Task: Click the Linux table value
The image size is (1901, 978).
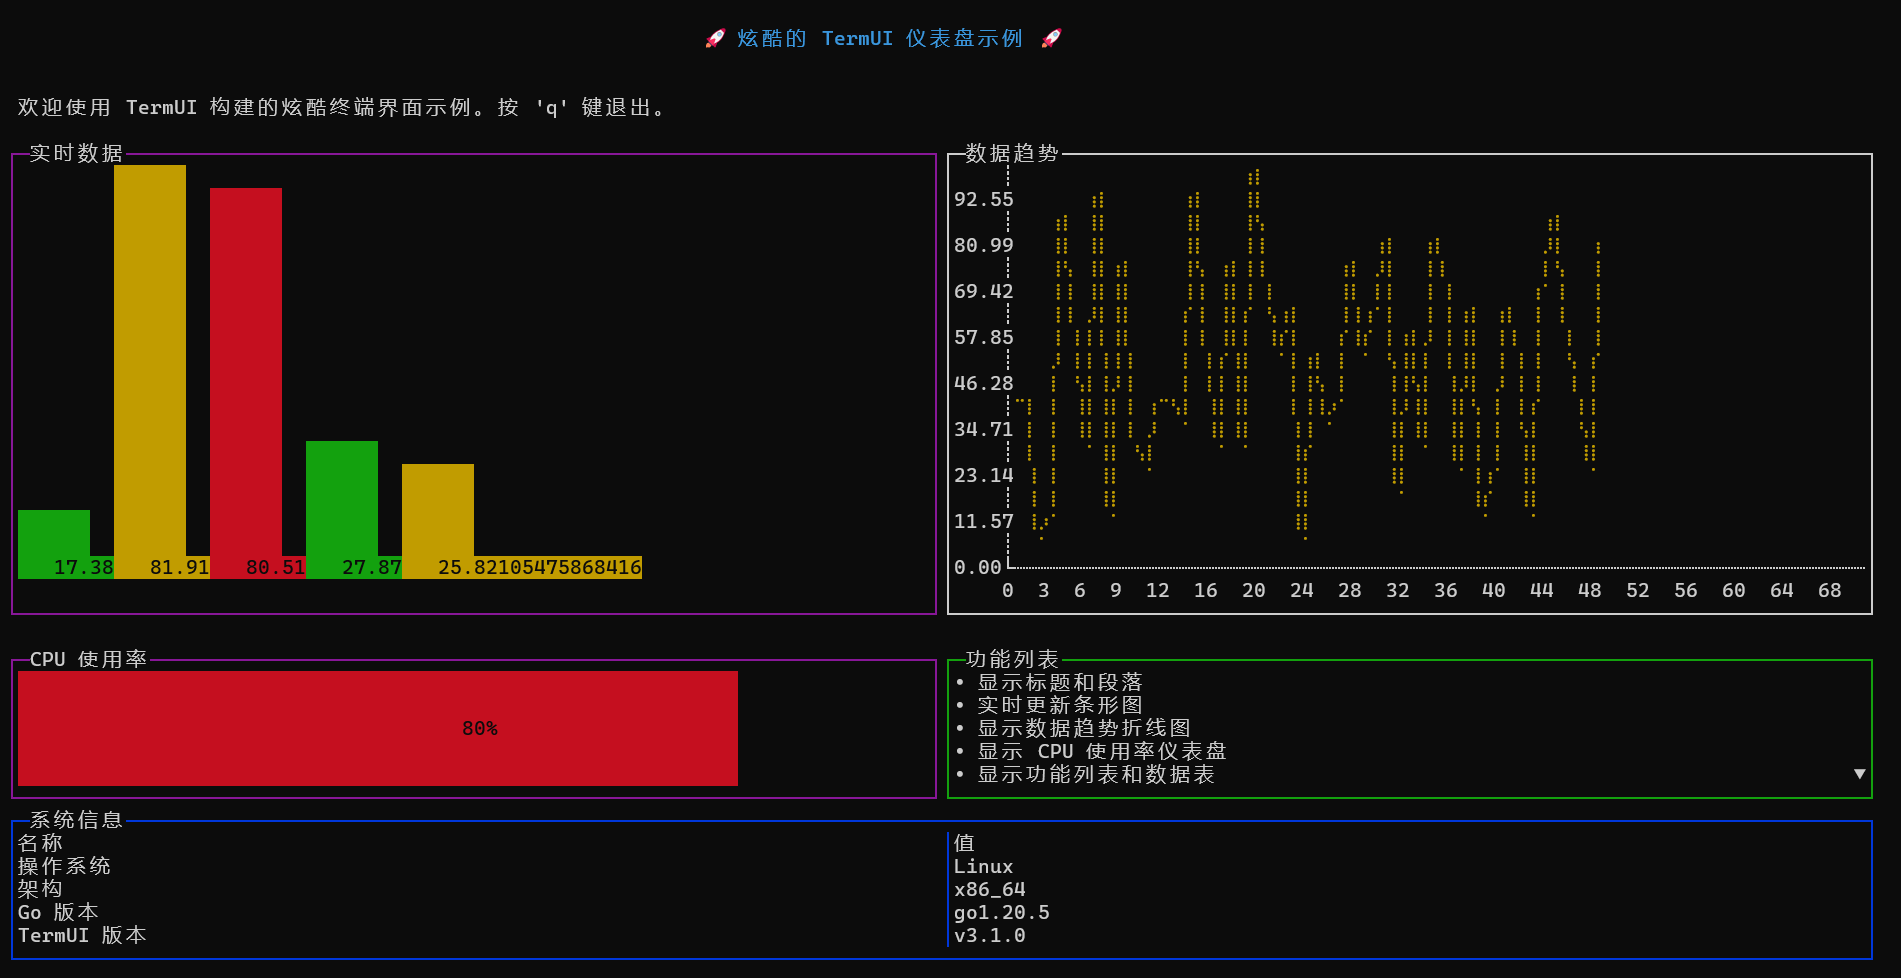Action: click(x=983, y=866)
